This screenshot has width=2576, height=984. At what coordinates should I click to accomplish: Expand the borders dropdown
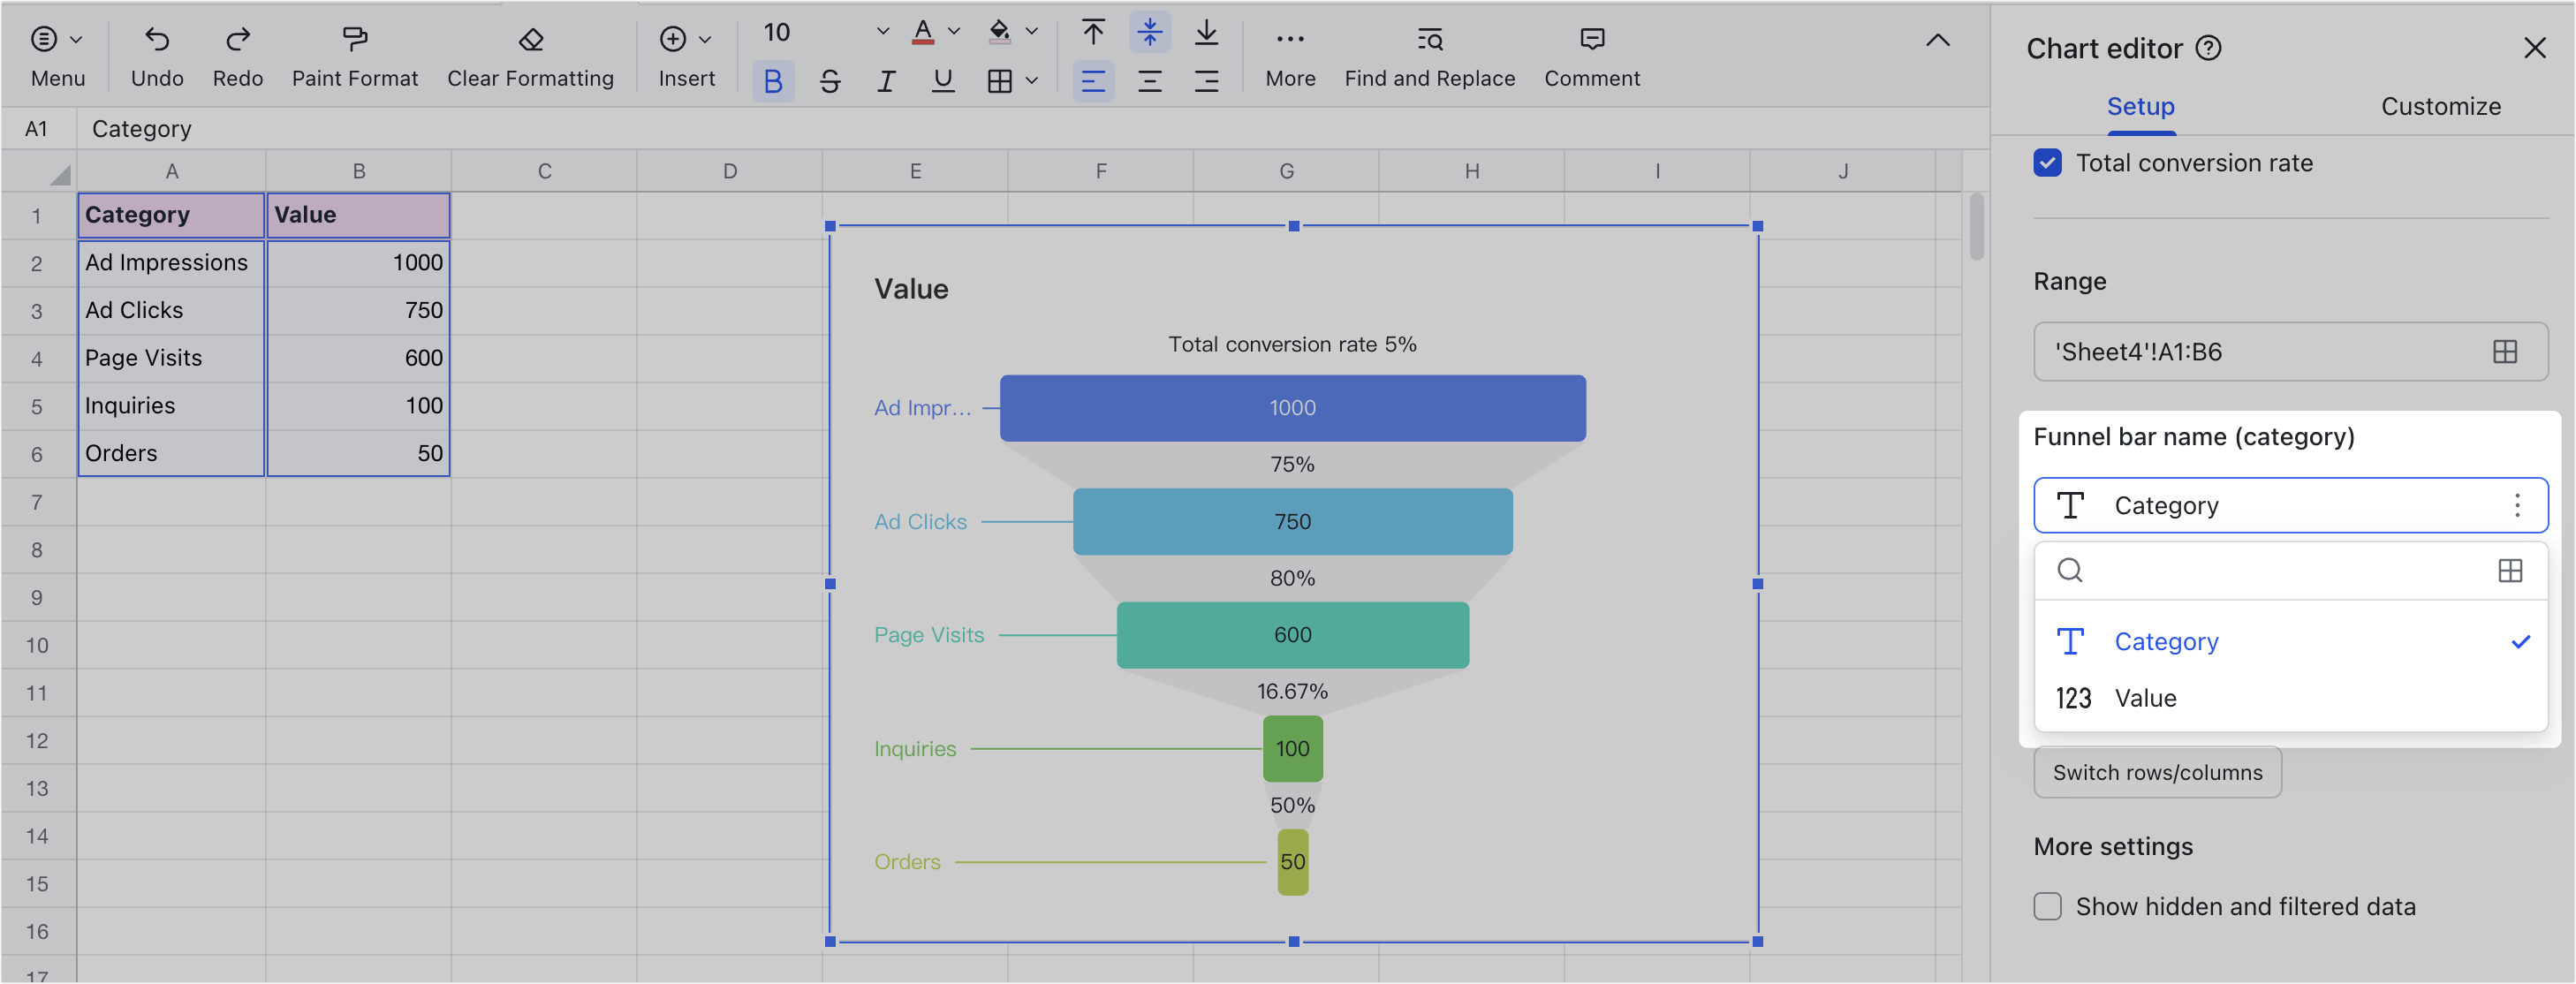(1034, 82)
